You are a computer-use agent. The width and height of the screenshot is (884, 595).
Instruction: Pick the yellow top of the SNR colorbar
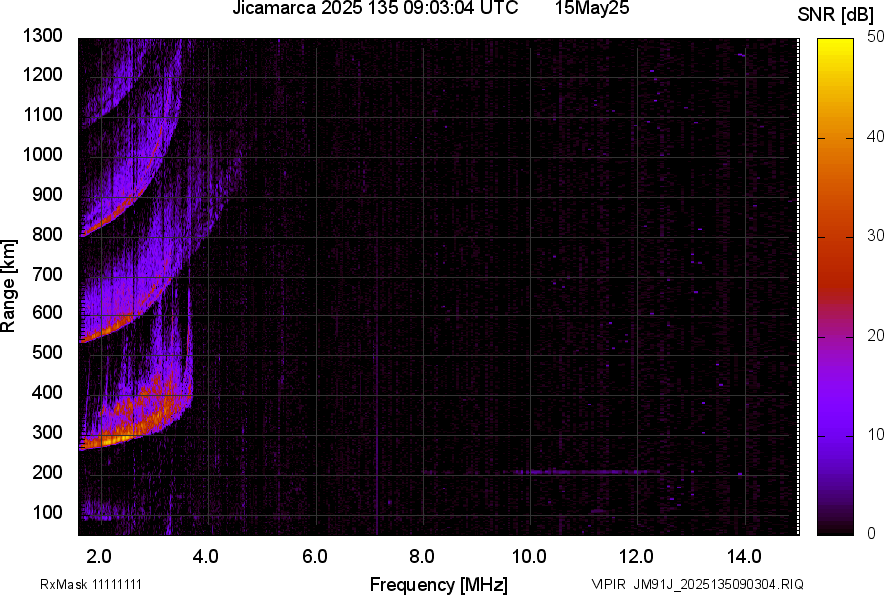click(835, 44)
